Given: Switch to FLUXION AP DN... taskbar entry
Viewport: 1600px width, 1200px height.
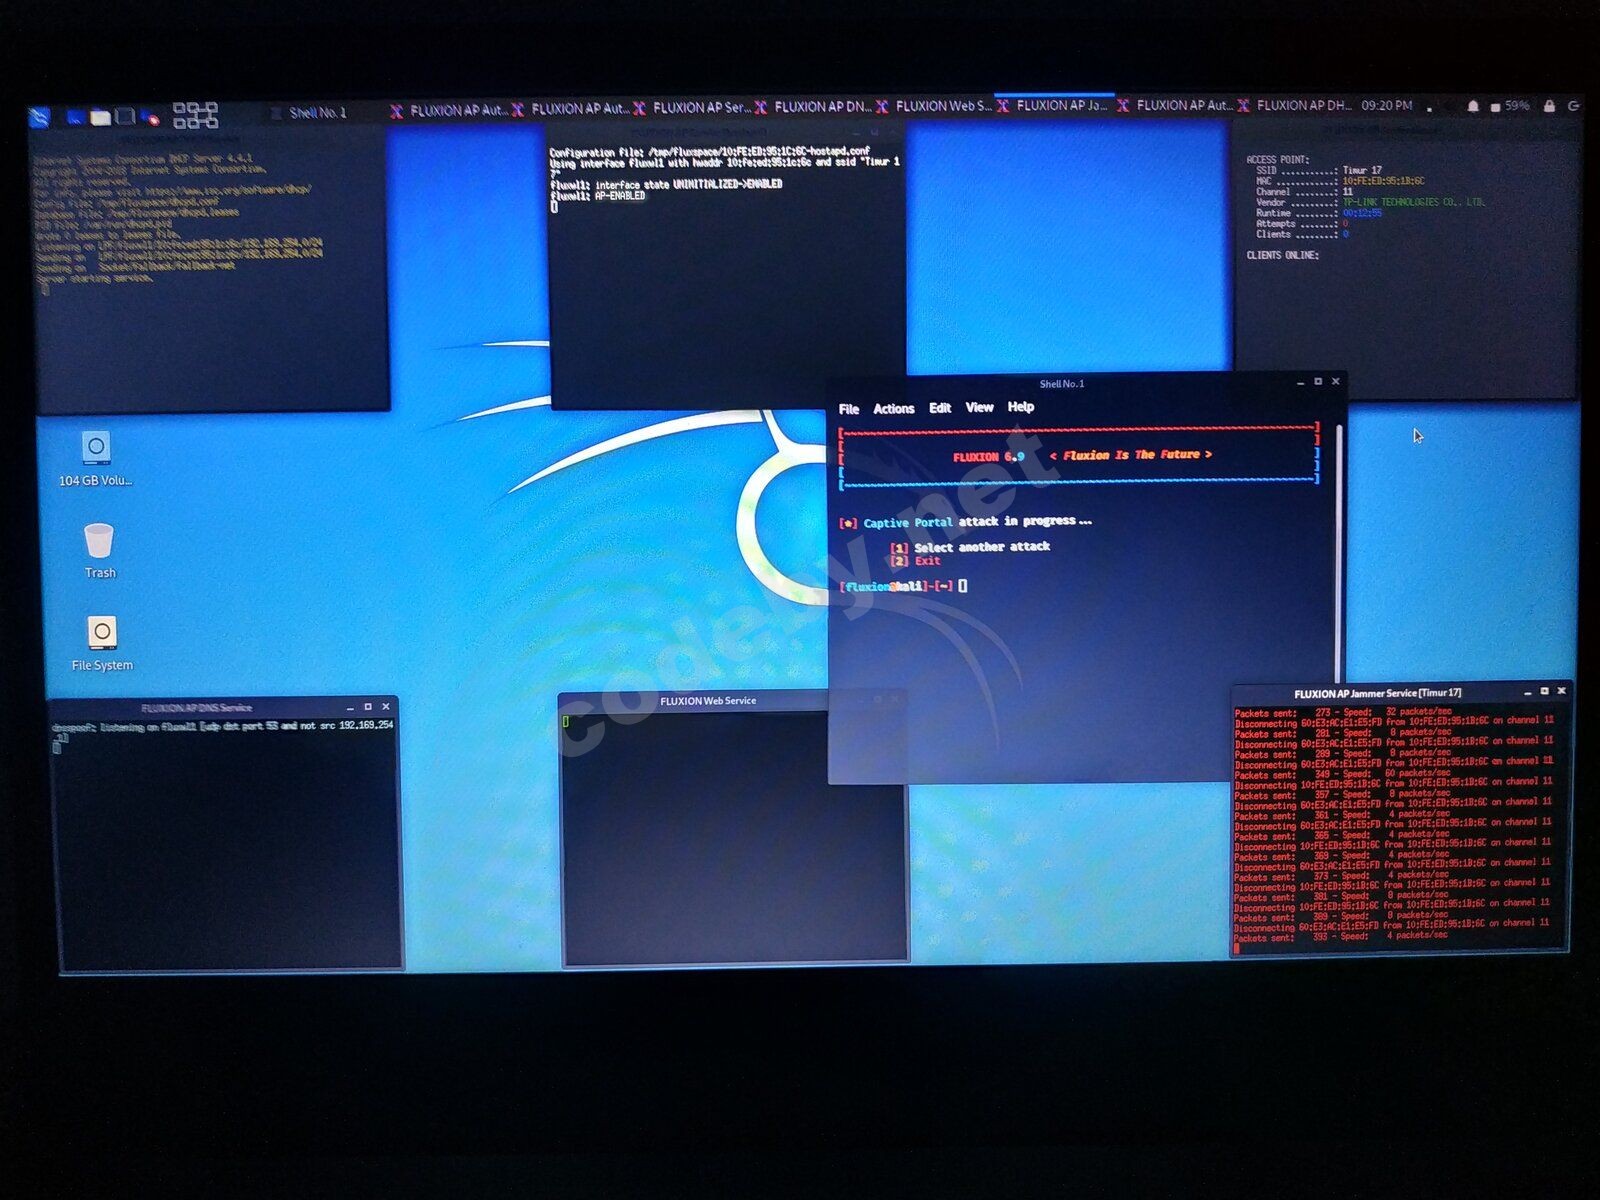Looking at the screenshot, I should (813, 107).
